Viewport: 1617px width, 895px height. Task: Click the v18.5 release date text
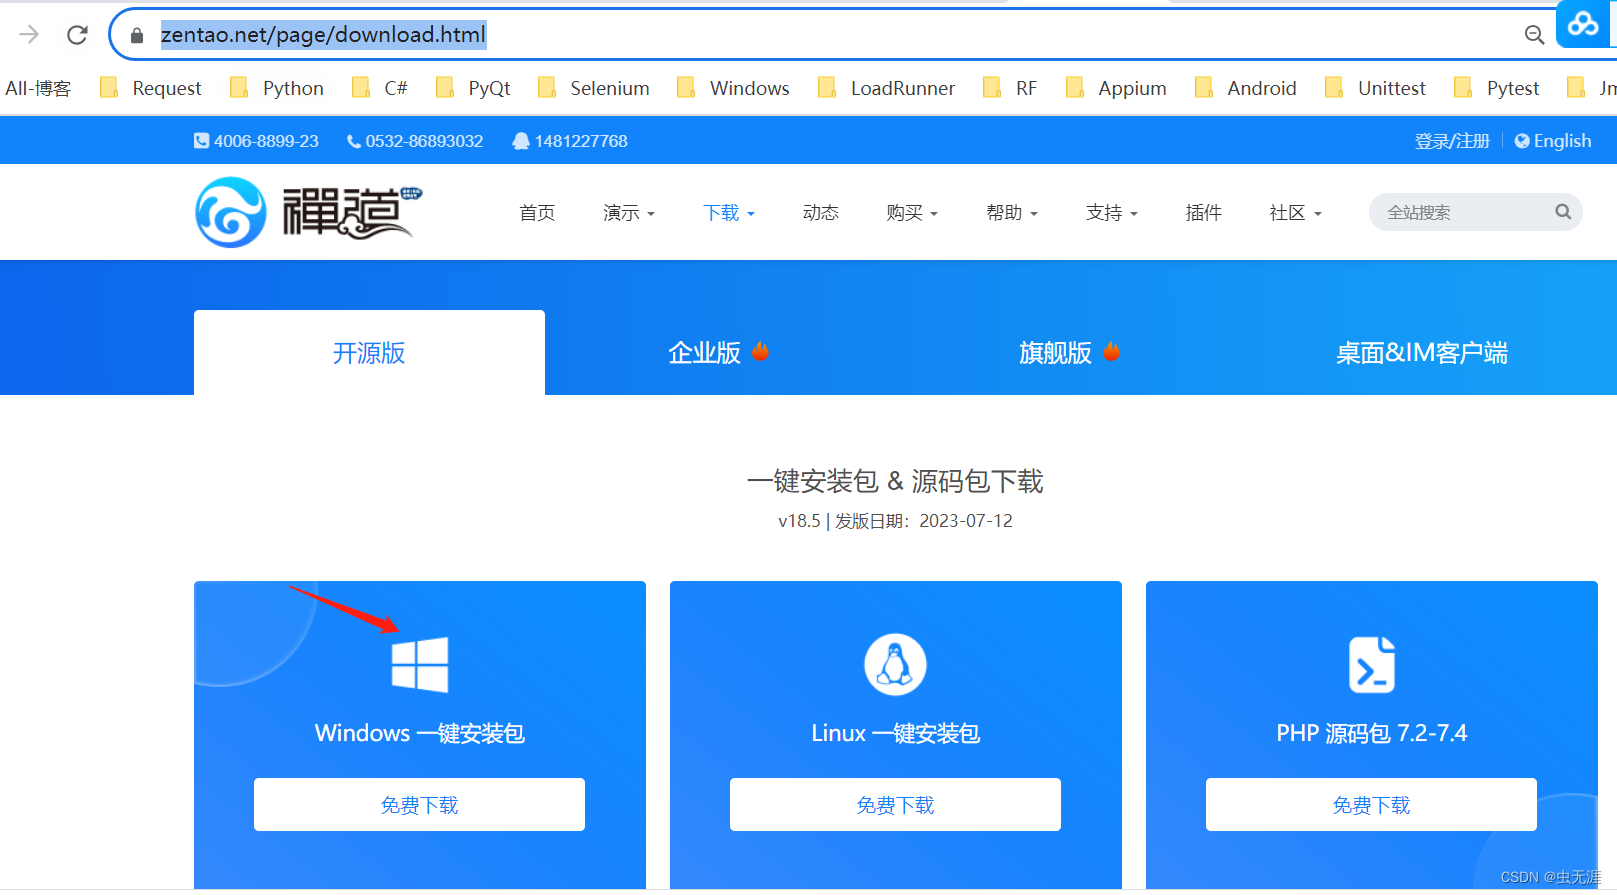(x=895, y=521)
